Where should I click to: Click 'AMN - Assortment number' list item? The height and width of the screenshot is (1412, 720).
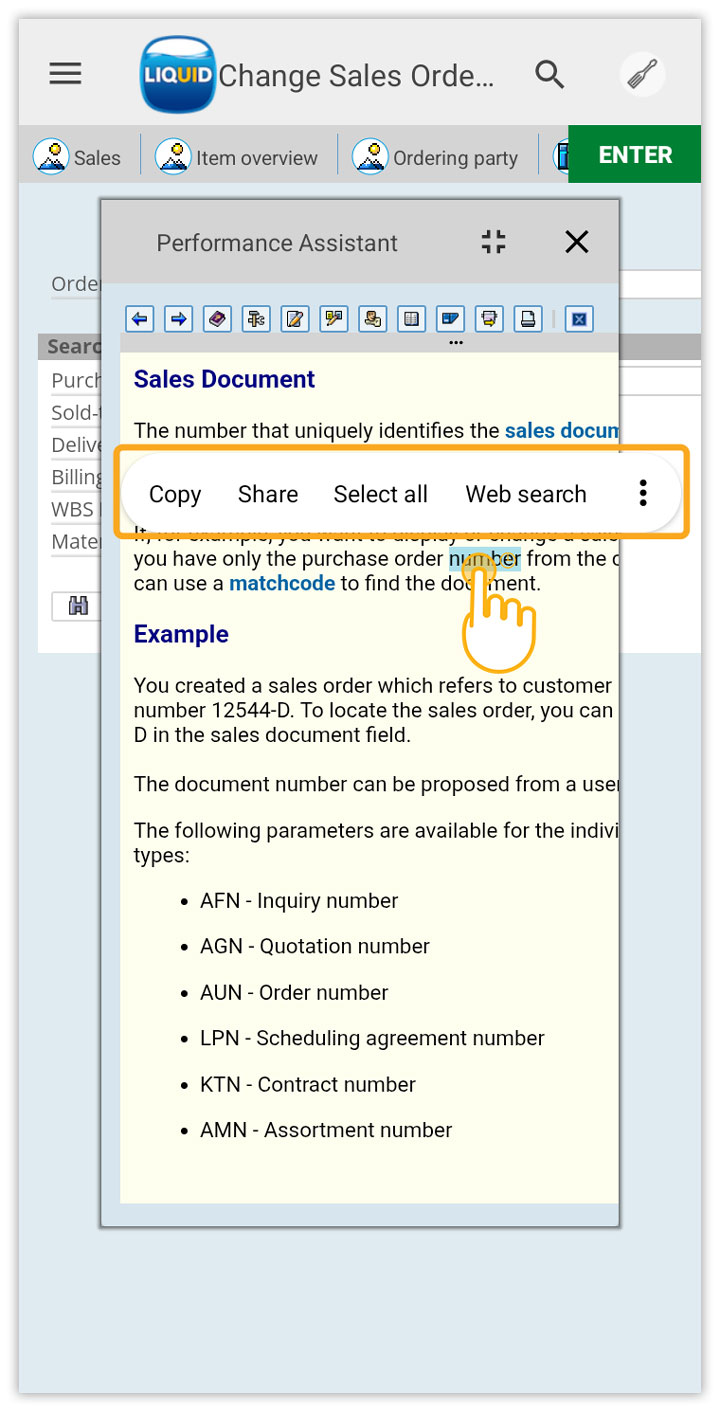click(326, 1131)
